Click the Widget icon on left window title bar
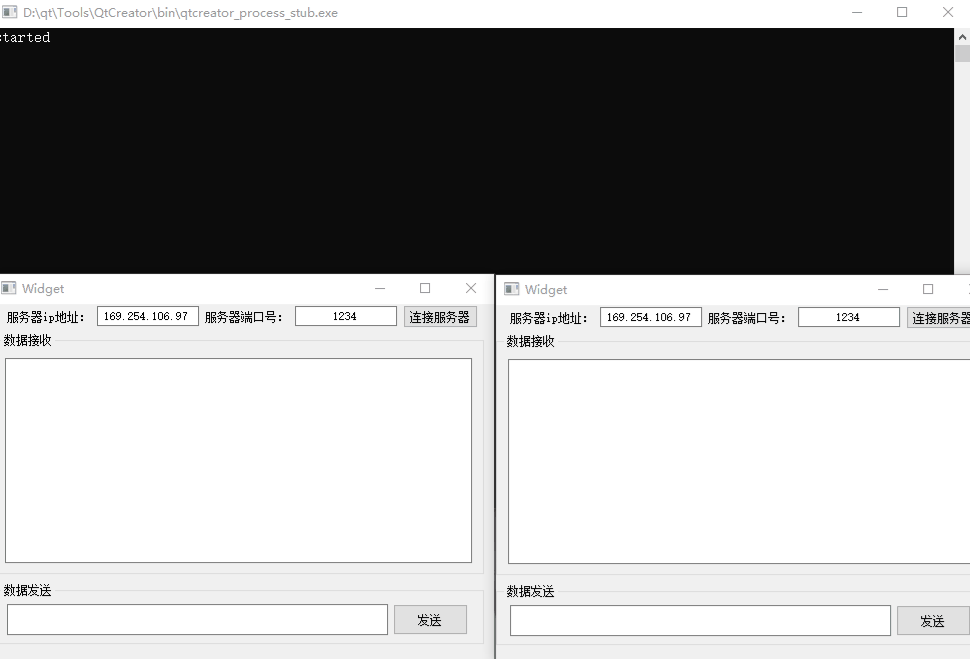The width and height of the screenshot is (970, 659). point(10,288)
